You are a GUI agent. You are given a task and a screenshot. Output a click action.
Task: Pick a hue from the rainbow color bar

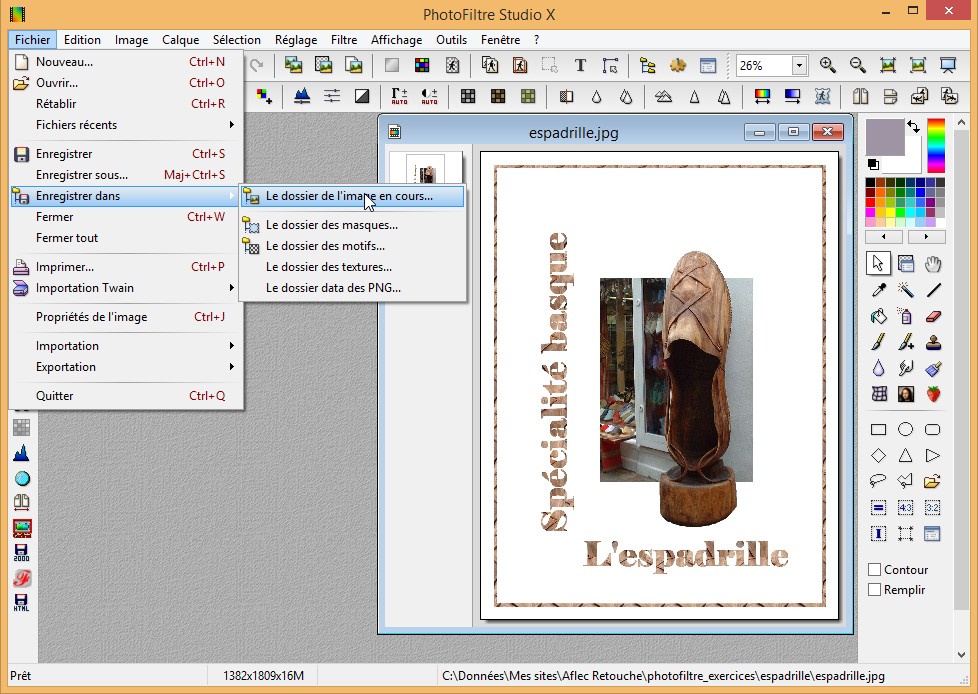pyautogui.click(x=936, y=145)
